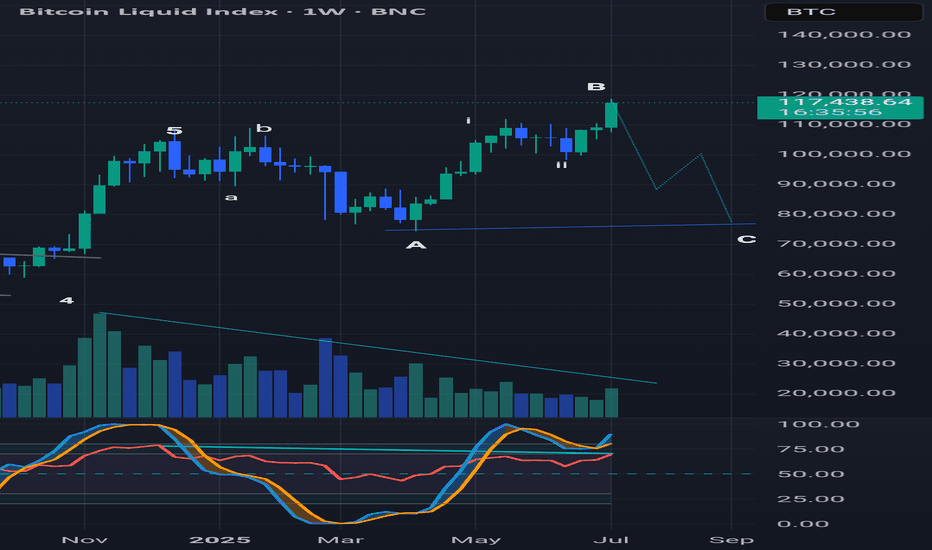
Task: Select the descending trend line over volume bars
Action: pos(378,348)
